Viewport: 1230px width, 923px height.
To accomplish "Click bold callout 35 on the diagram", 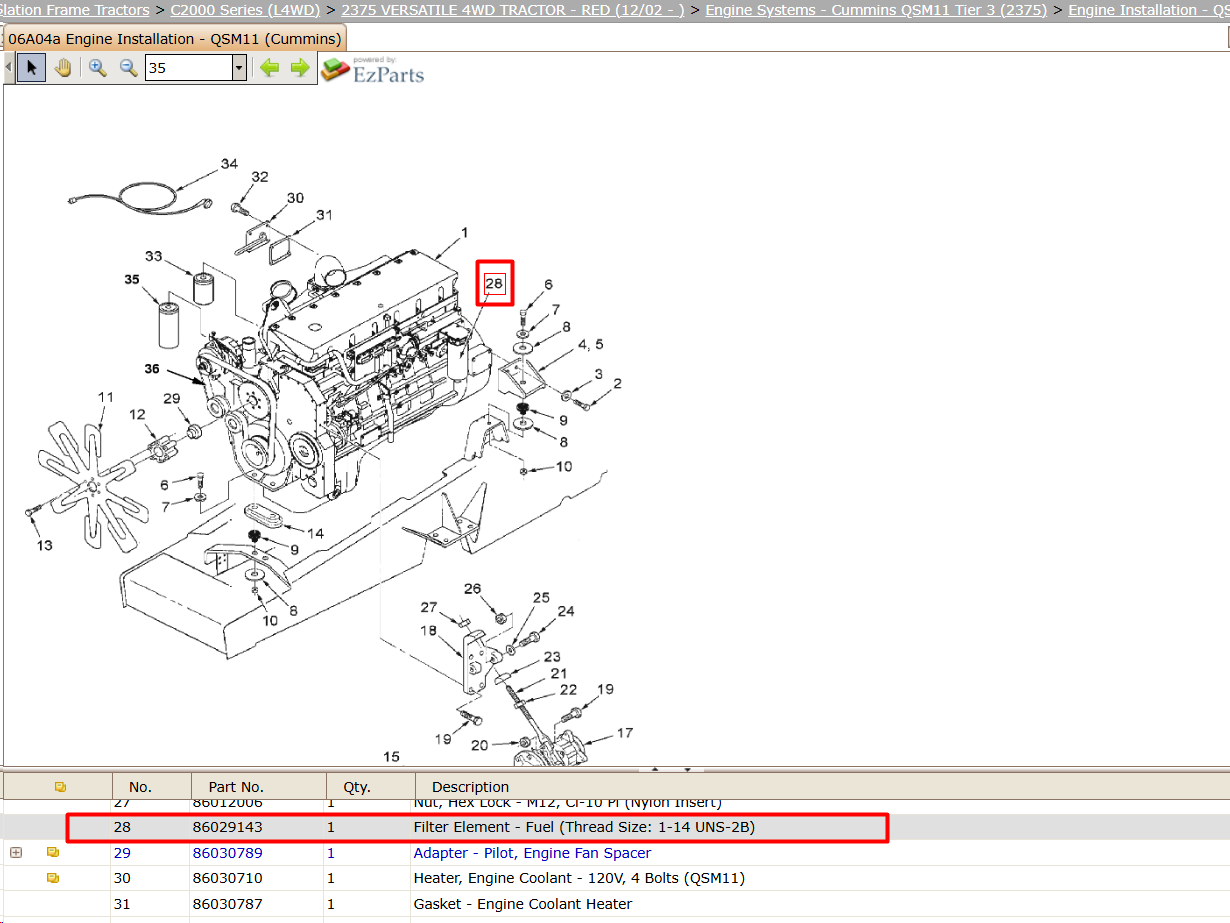I will coord(132,279).
